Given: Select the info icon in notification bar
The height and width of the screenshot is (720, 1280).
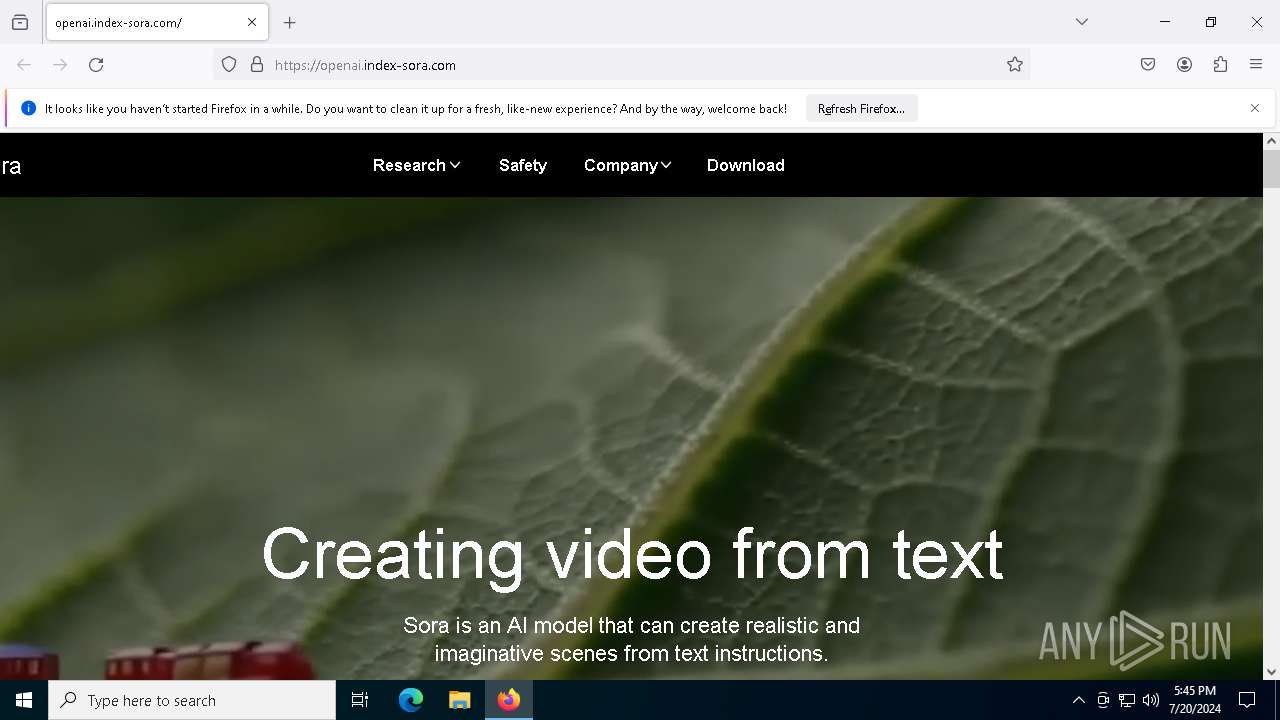Looking at the screenshot, I should tap(28, 108).
